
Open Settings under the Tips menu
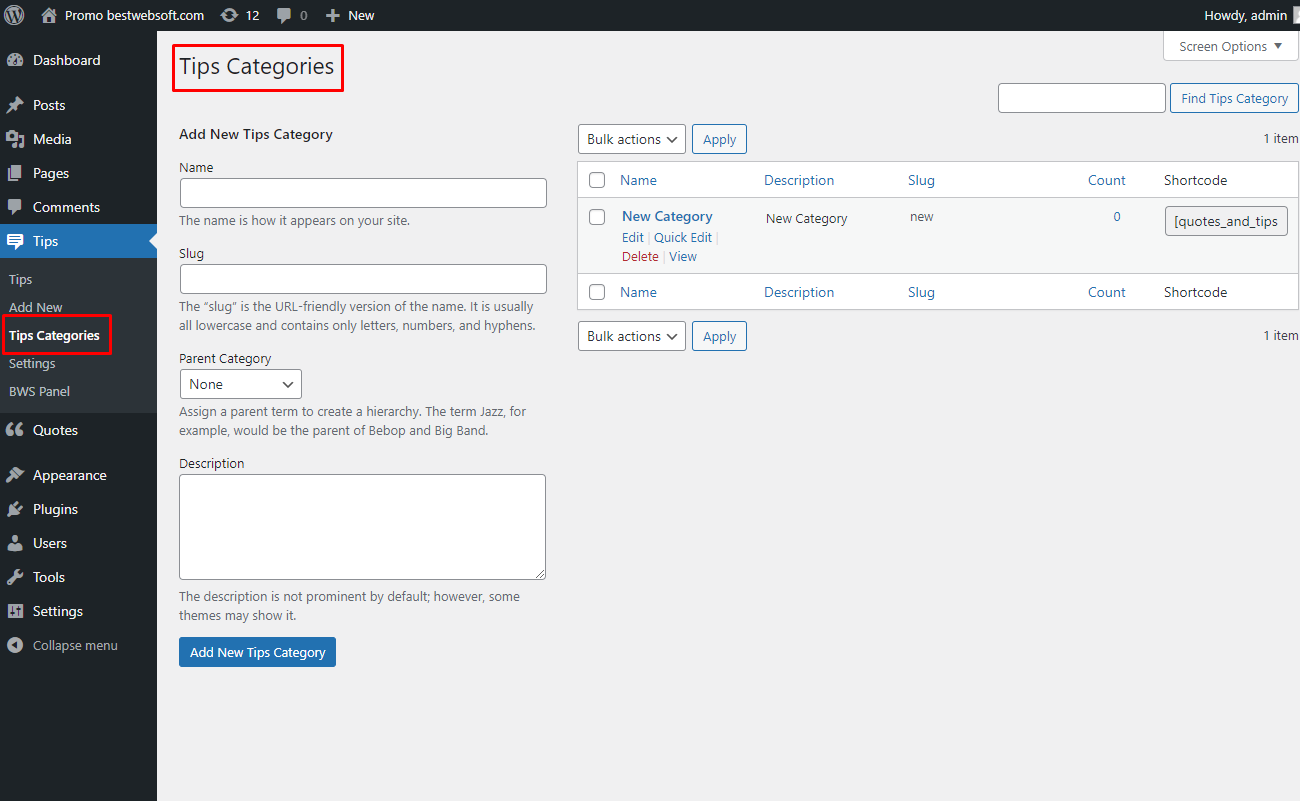click(32, 363)
